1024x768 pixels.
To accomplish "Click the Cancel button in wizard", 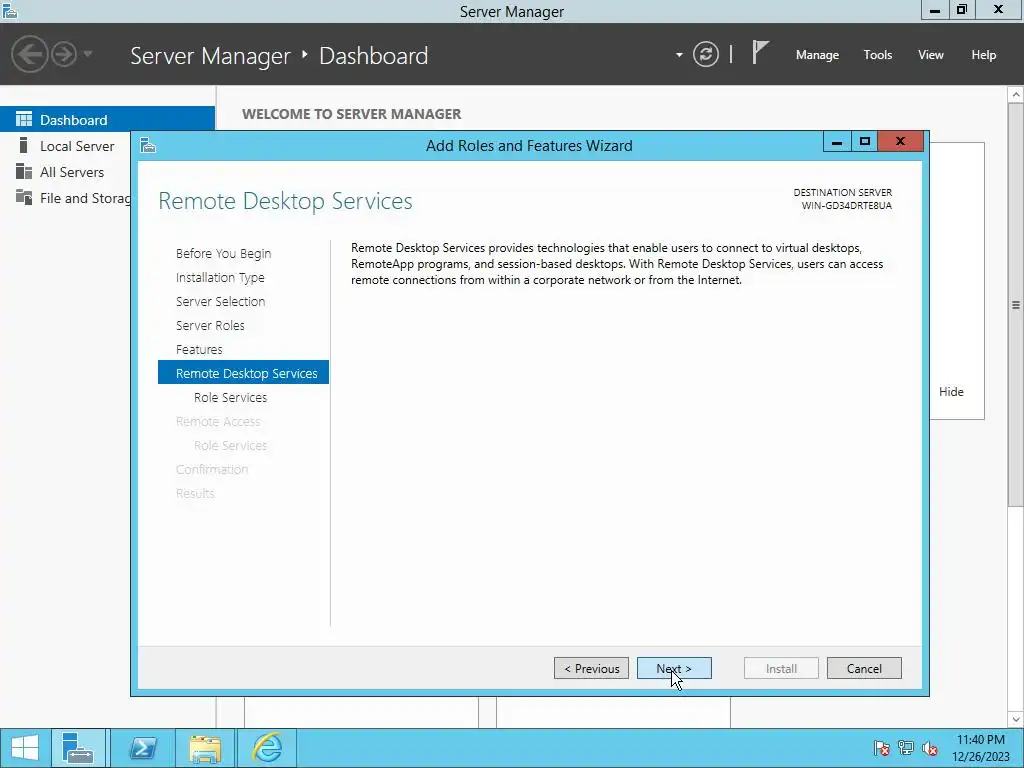I will click(864, 668).
